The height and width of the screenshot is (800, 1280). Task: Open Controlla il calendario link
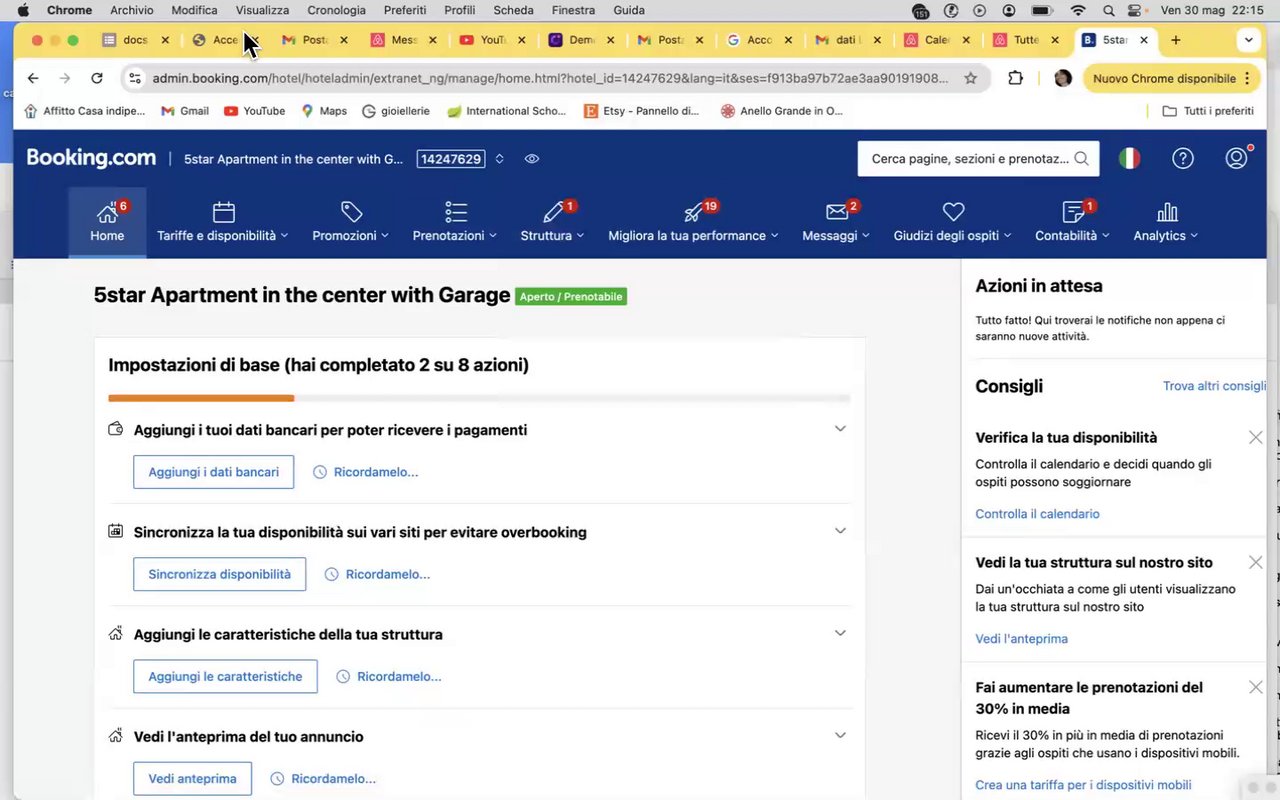pos(1037,514)
